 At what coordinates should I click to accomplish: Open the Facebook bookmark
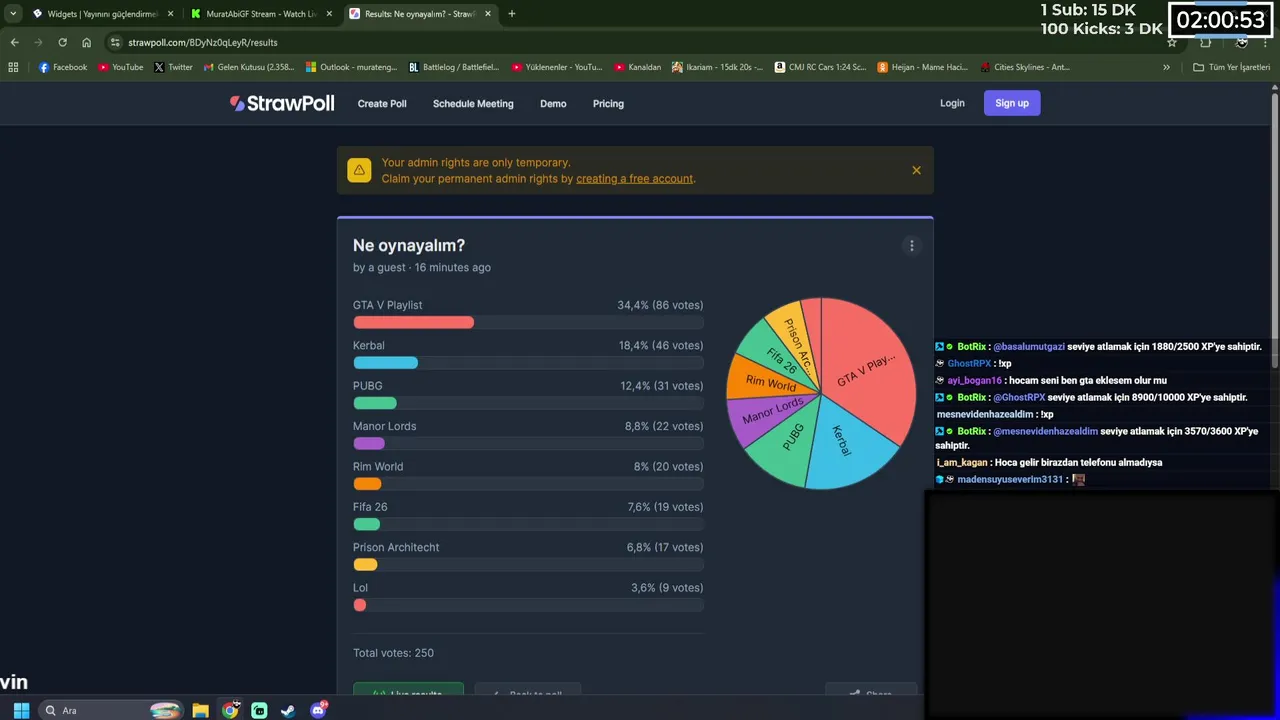63,67
